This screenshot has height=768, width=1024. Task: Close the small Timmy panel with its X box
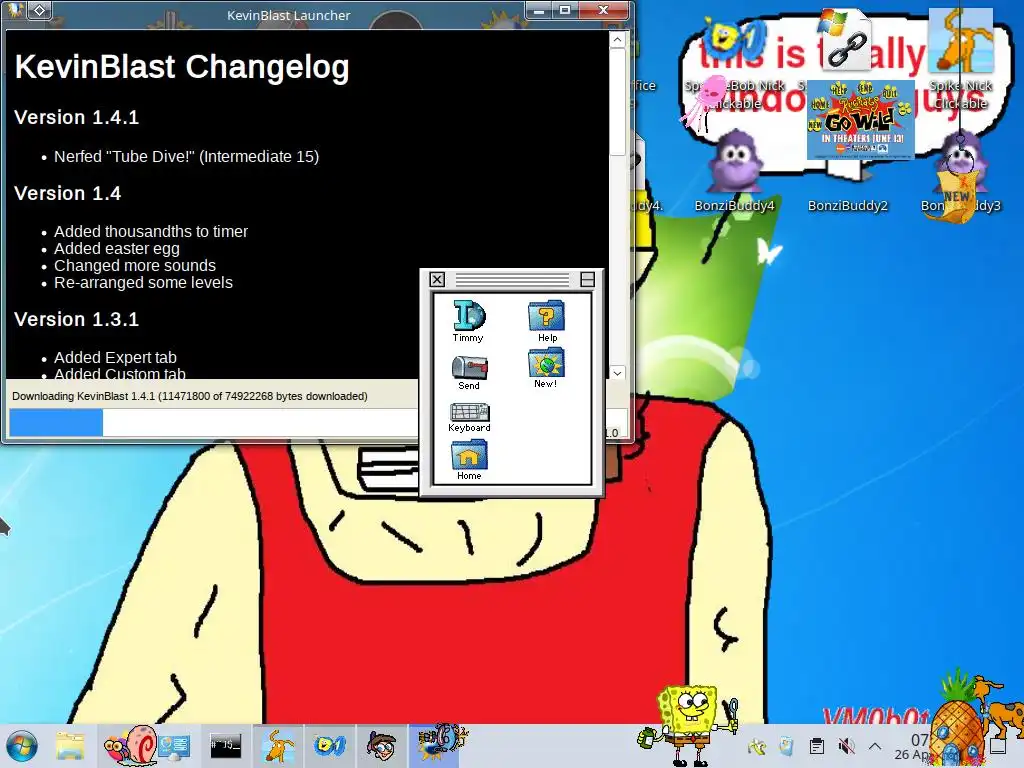click(x=438, y=280)
